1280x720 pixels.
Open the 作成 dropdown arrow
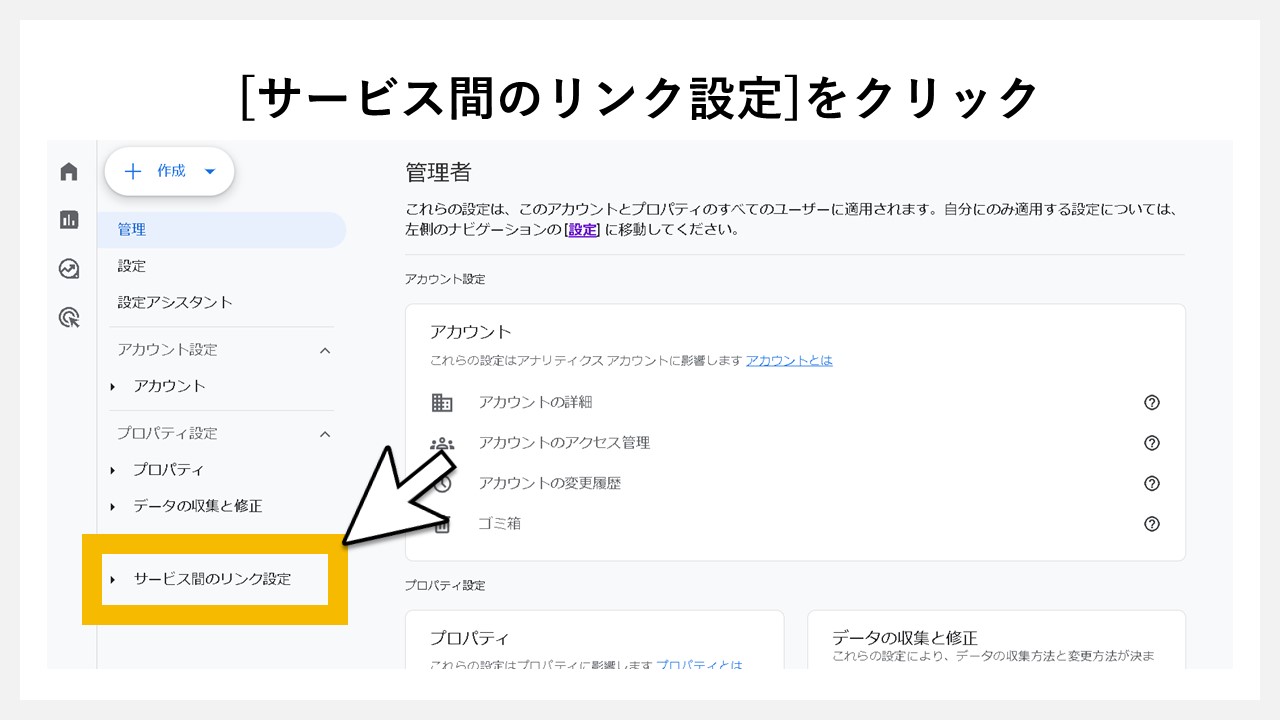[x=209, y=171]
